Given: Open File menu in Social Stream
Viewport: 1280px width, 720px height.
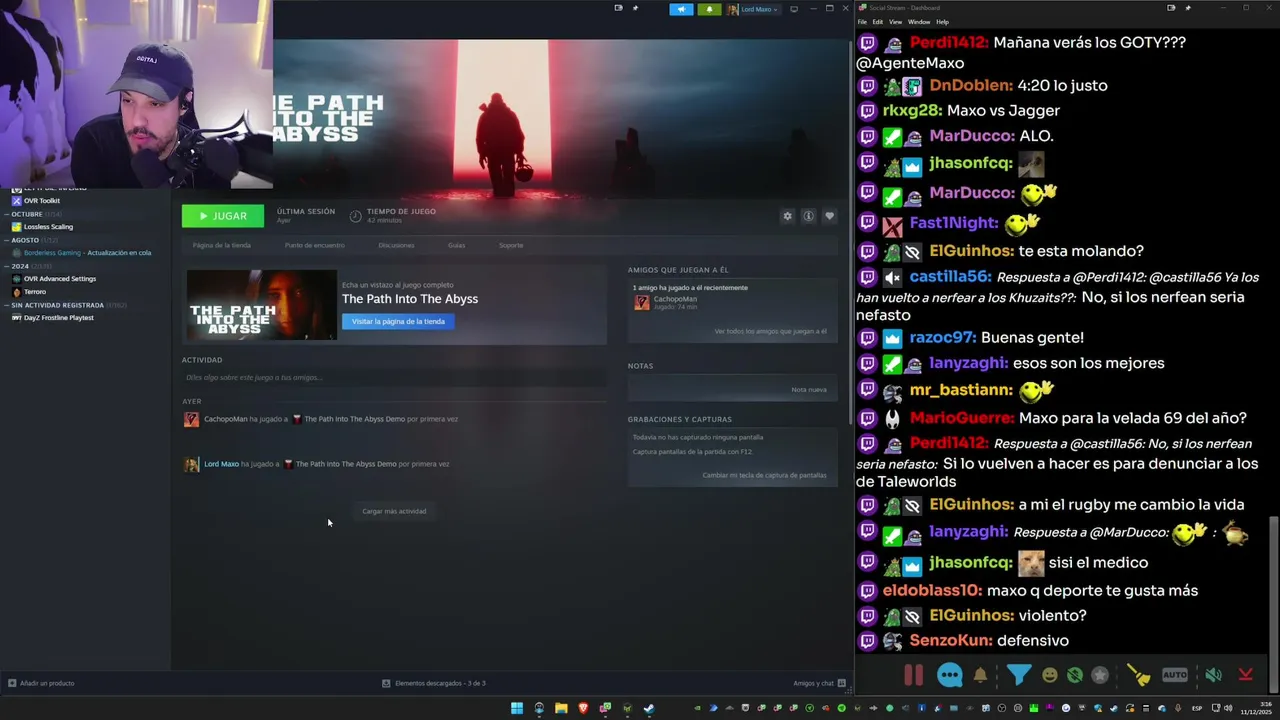Looking at the screenshot, I should click(x=862, y=22).
